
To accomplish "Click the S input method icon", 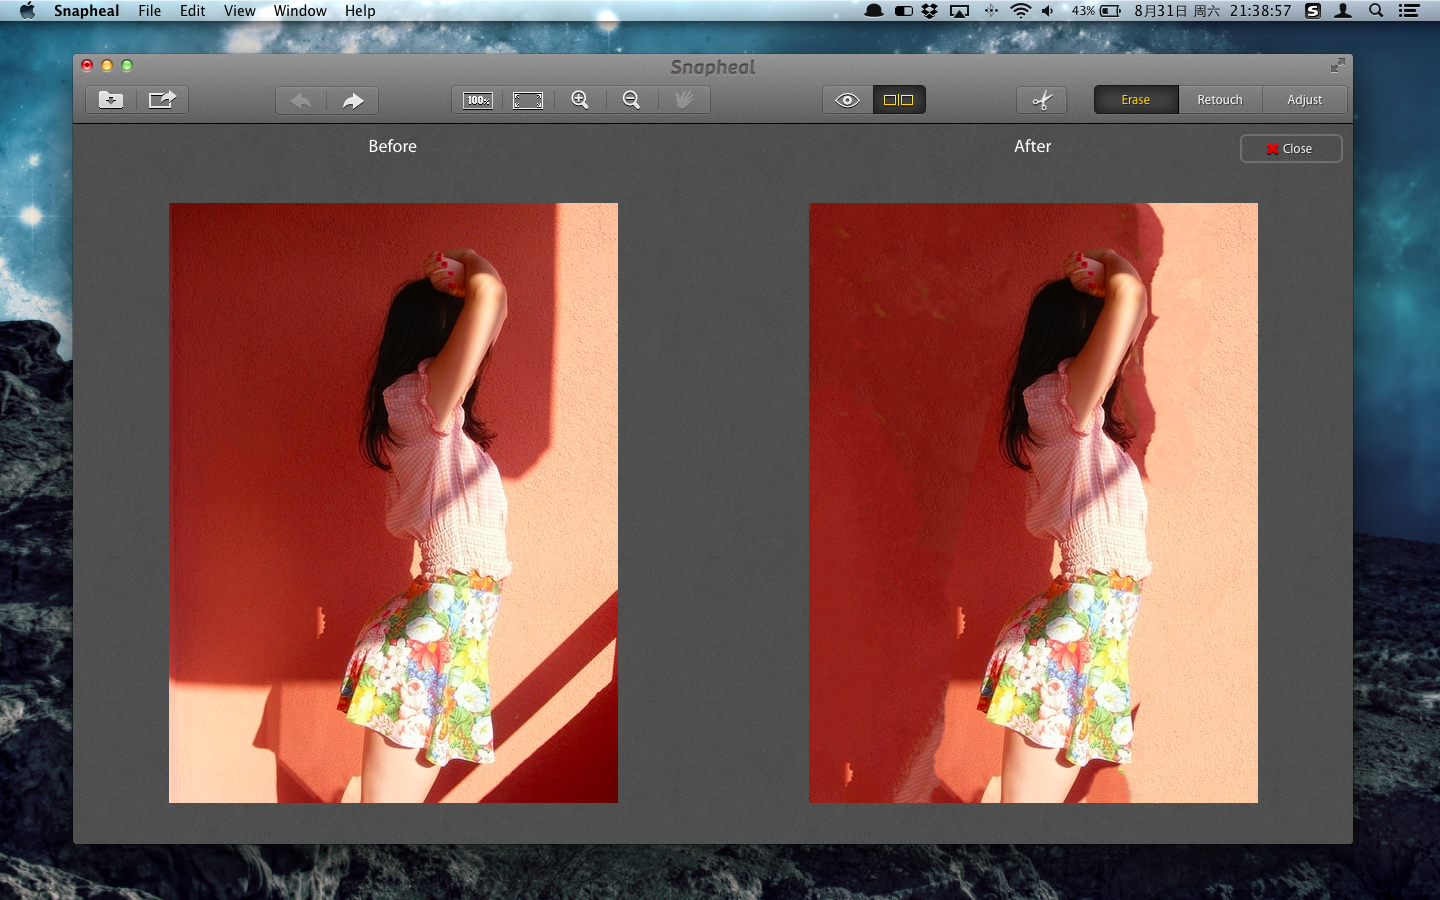I will coord(1313,11).
